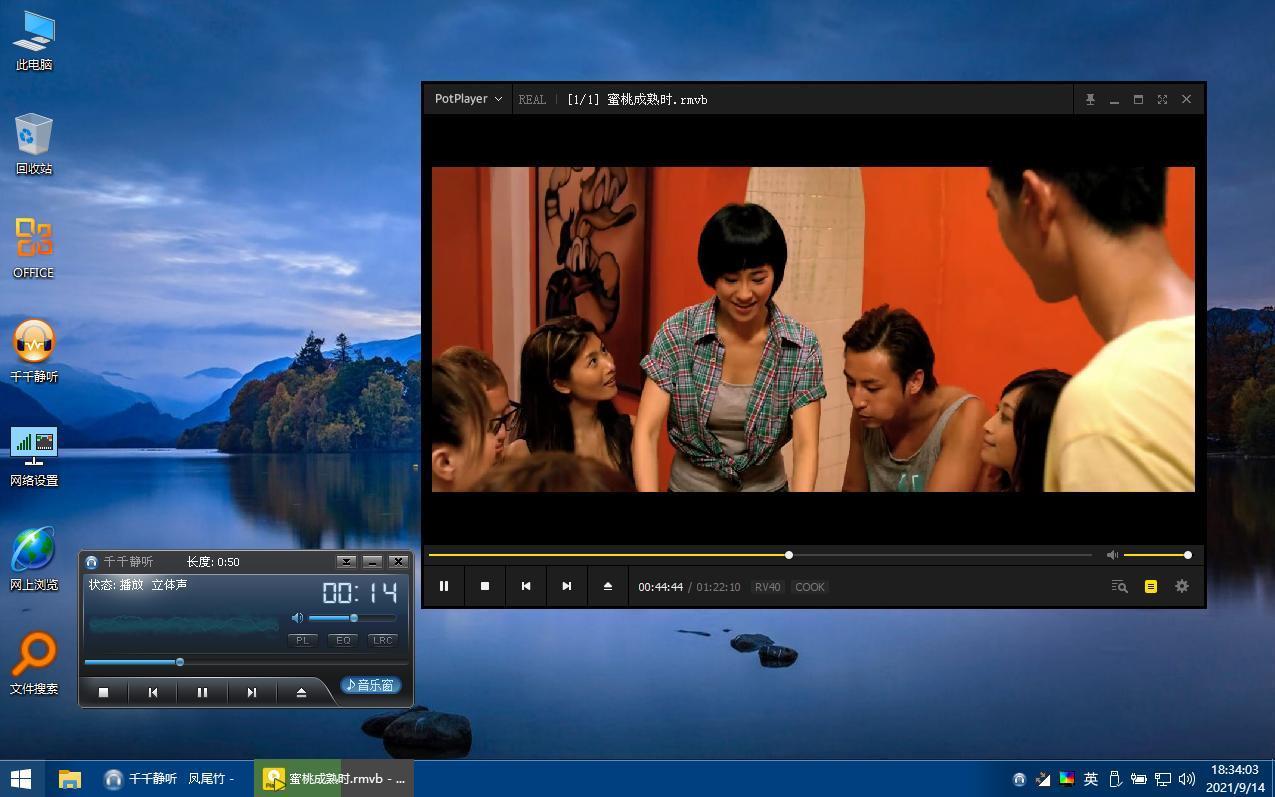Screen dimensions: 1275x797
Task: Seek on the PotPlayer yellow progress bar
Action: click(x=760, y=555)
